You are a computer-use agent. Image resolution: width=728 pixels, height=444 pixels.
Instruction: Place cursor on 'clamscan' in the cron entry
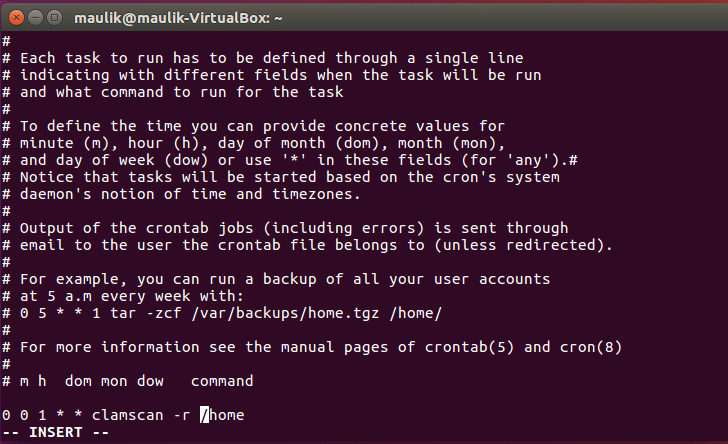[126, 415]
